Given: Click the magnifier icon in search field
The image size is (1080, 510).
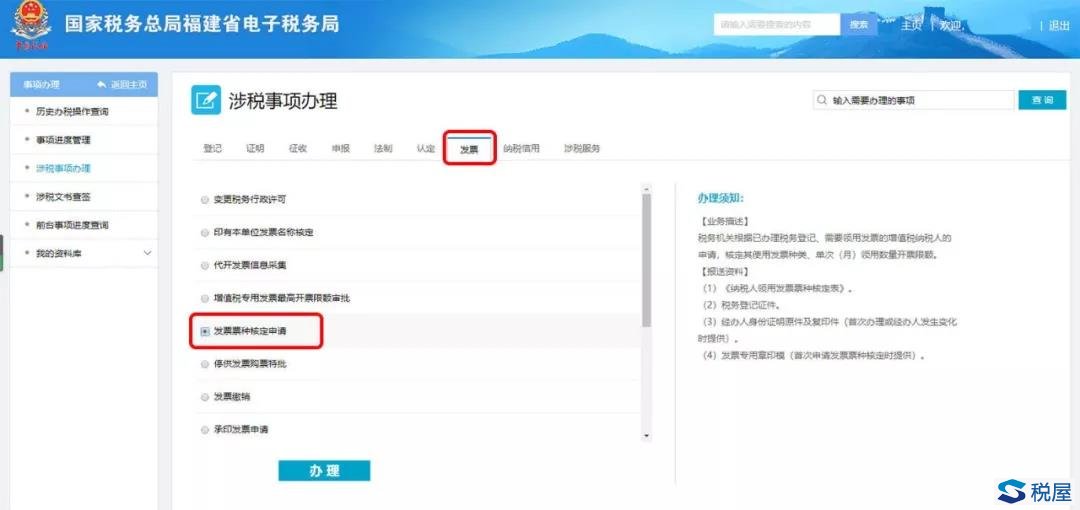Looking at the screenshot, I should (x=822, y=101).
